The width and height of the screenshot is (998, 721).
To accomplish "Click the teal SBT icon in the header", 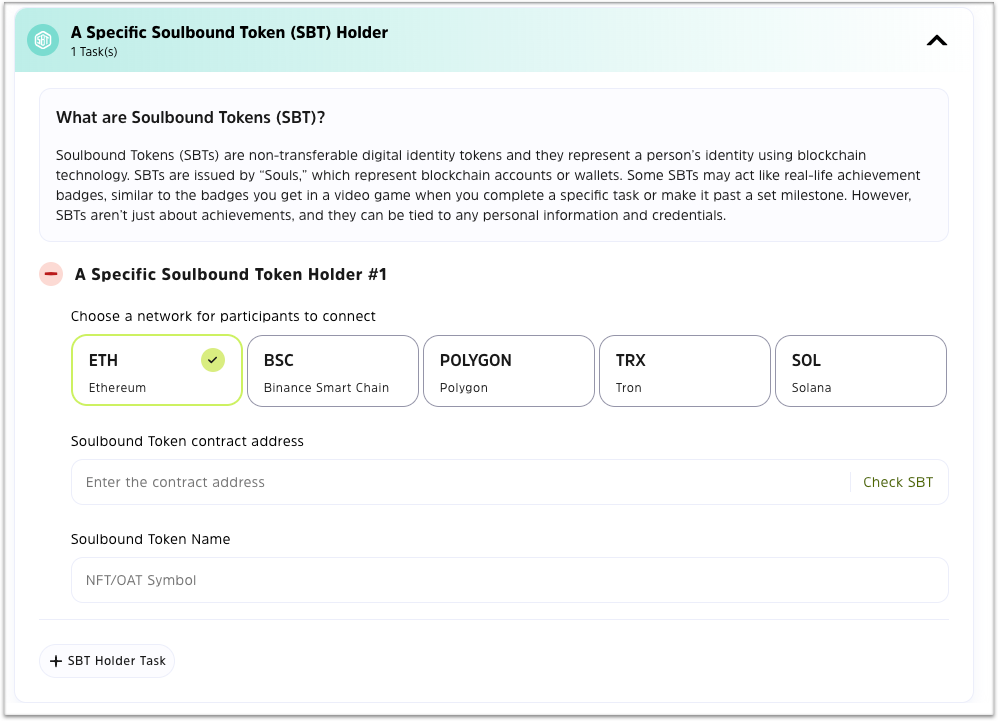I will click(43, 40).
